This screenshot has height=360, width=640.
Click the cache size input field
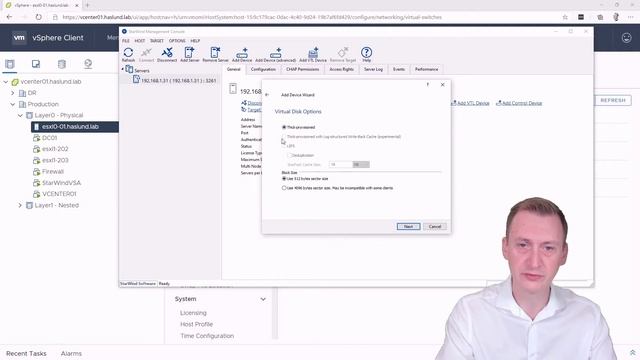pos(340,164)
